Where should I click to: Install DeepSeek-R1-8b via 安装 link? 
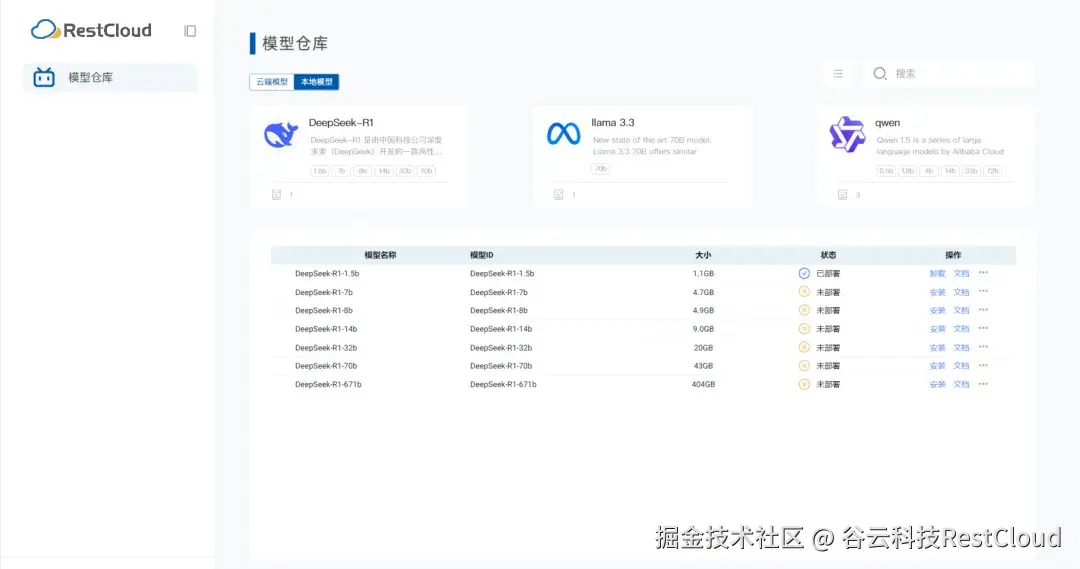937,311
